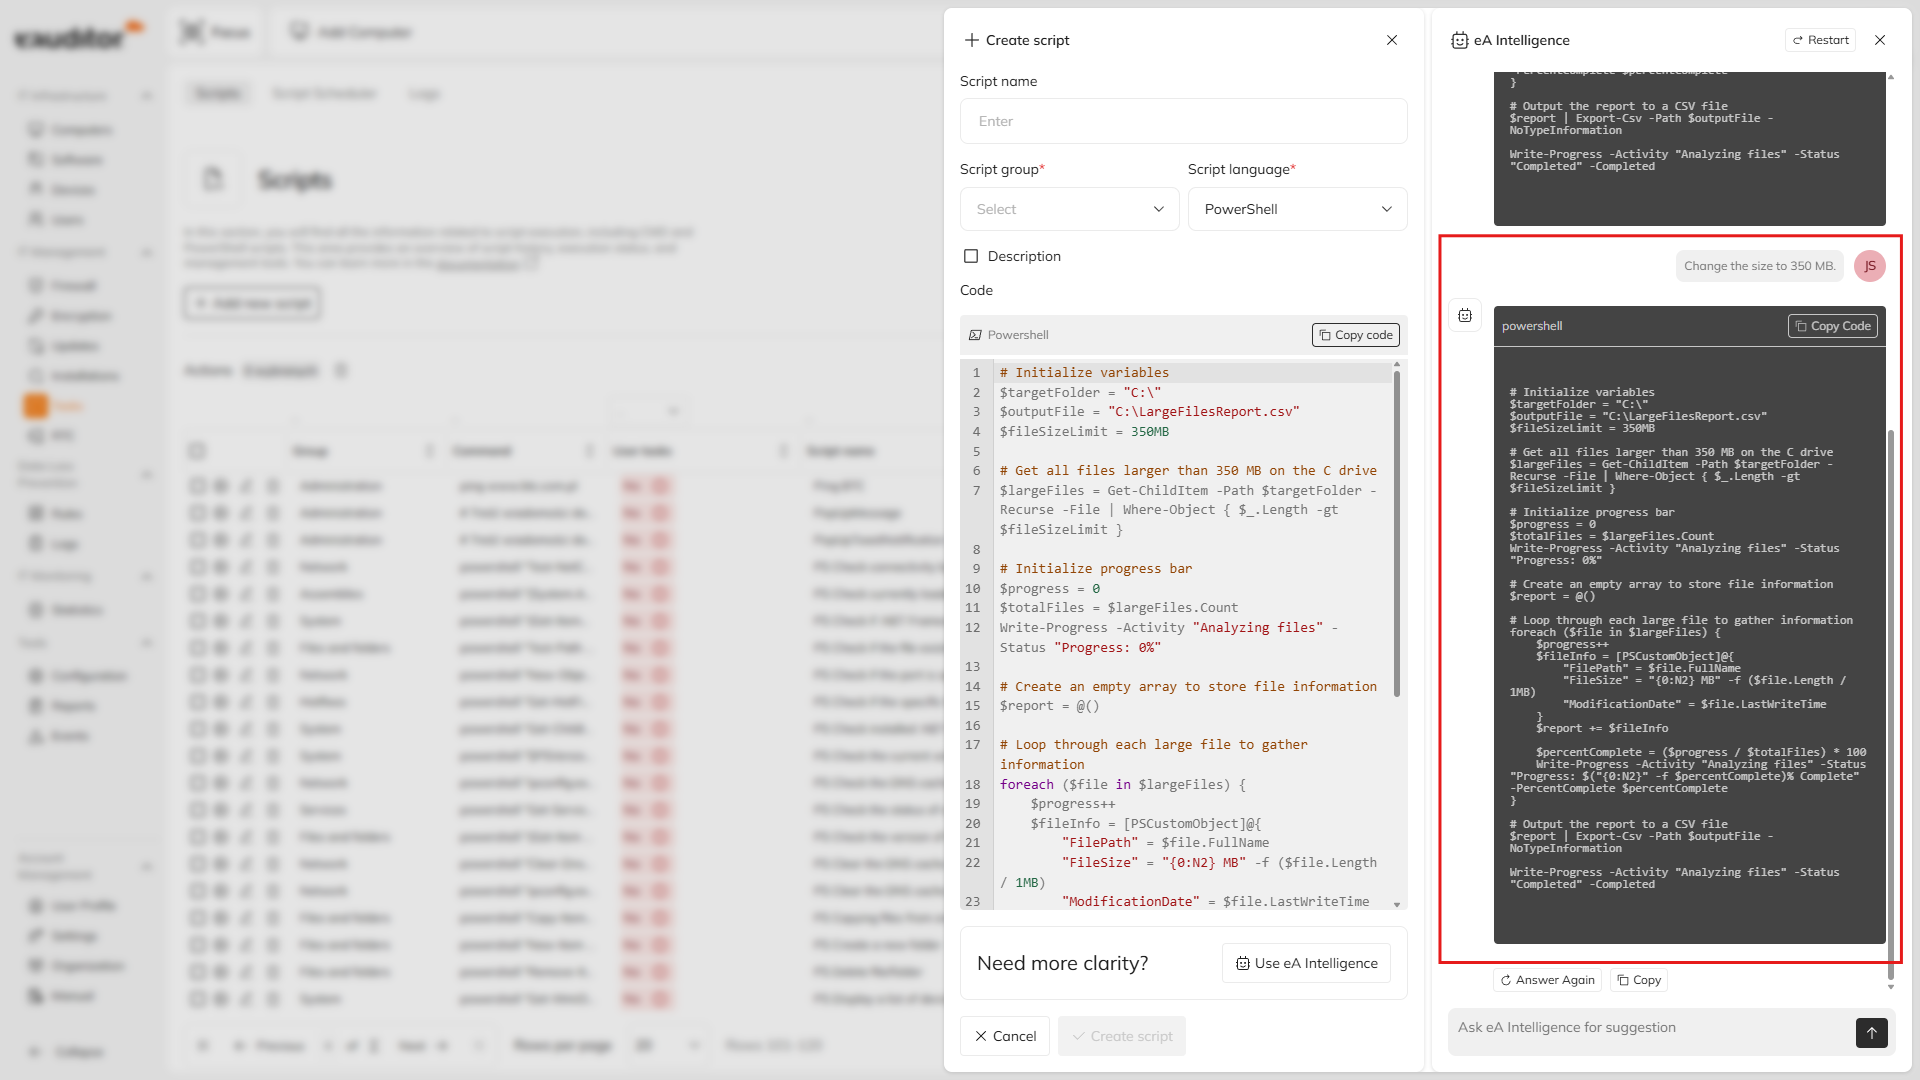Toggle the Description checkbox
The width and height of the screenshot is (1920, 1080).
point(970,256)
